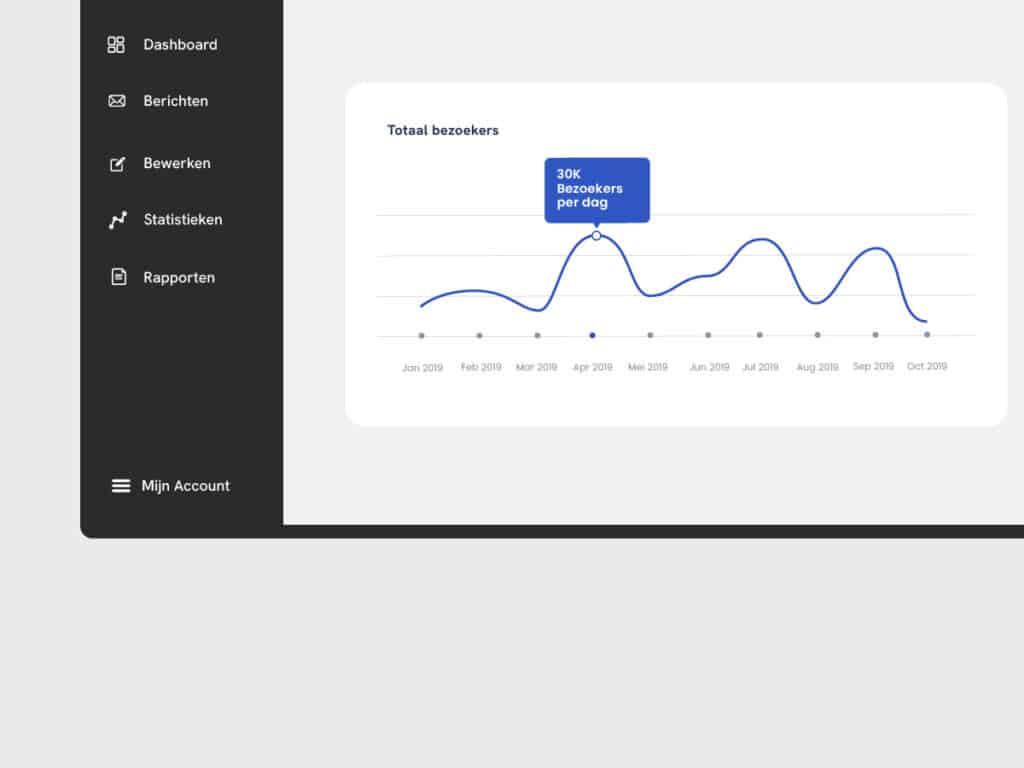
Task: Click the Statistieken trend-line icon
Action: (116, 219)
